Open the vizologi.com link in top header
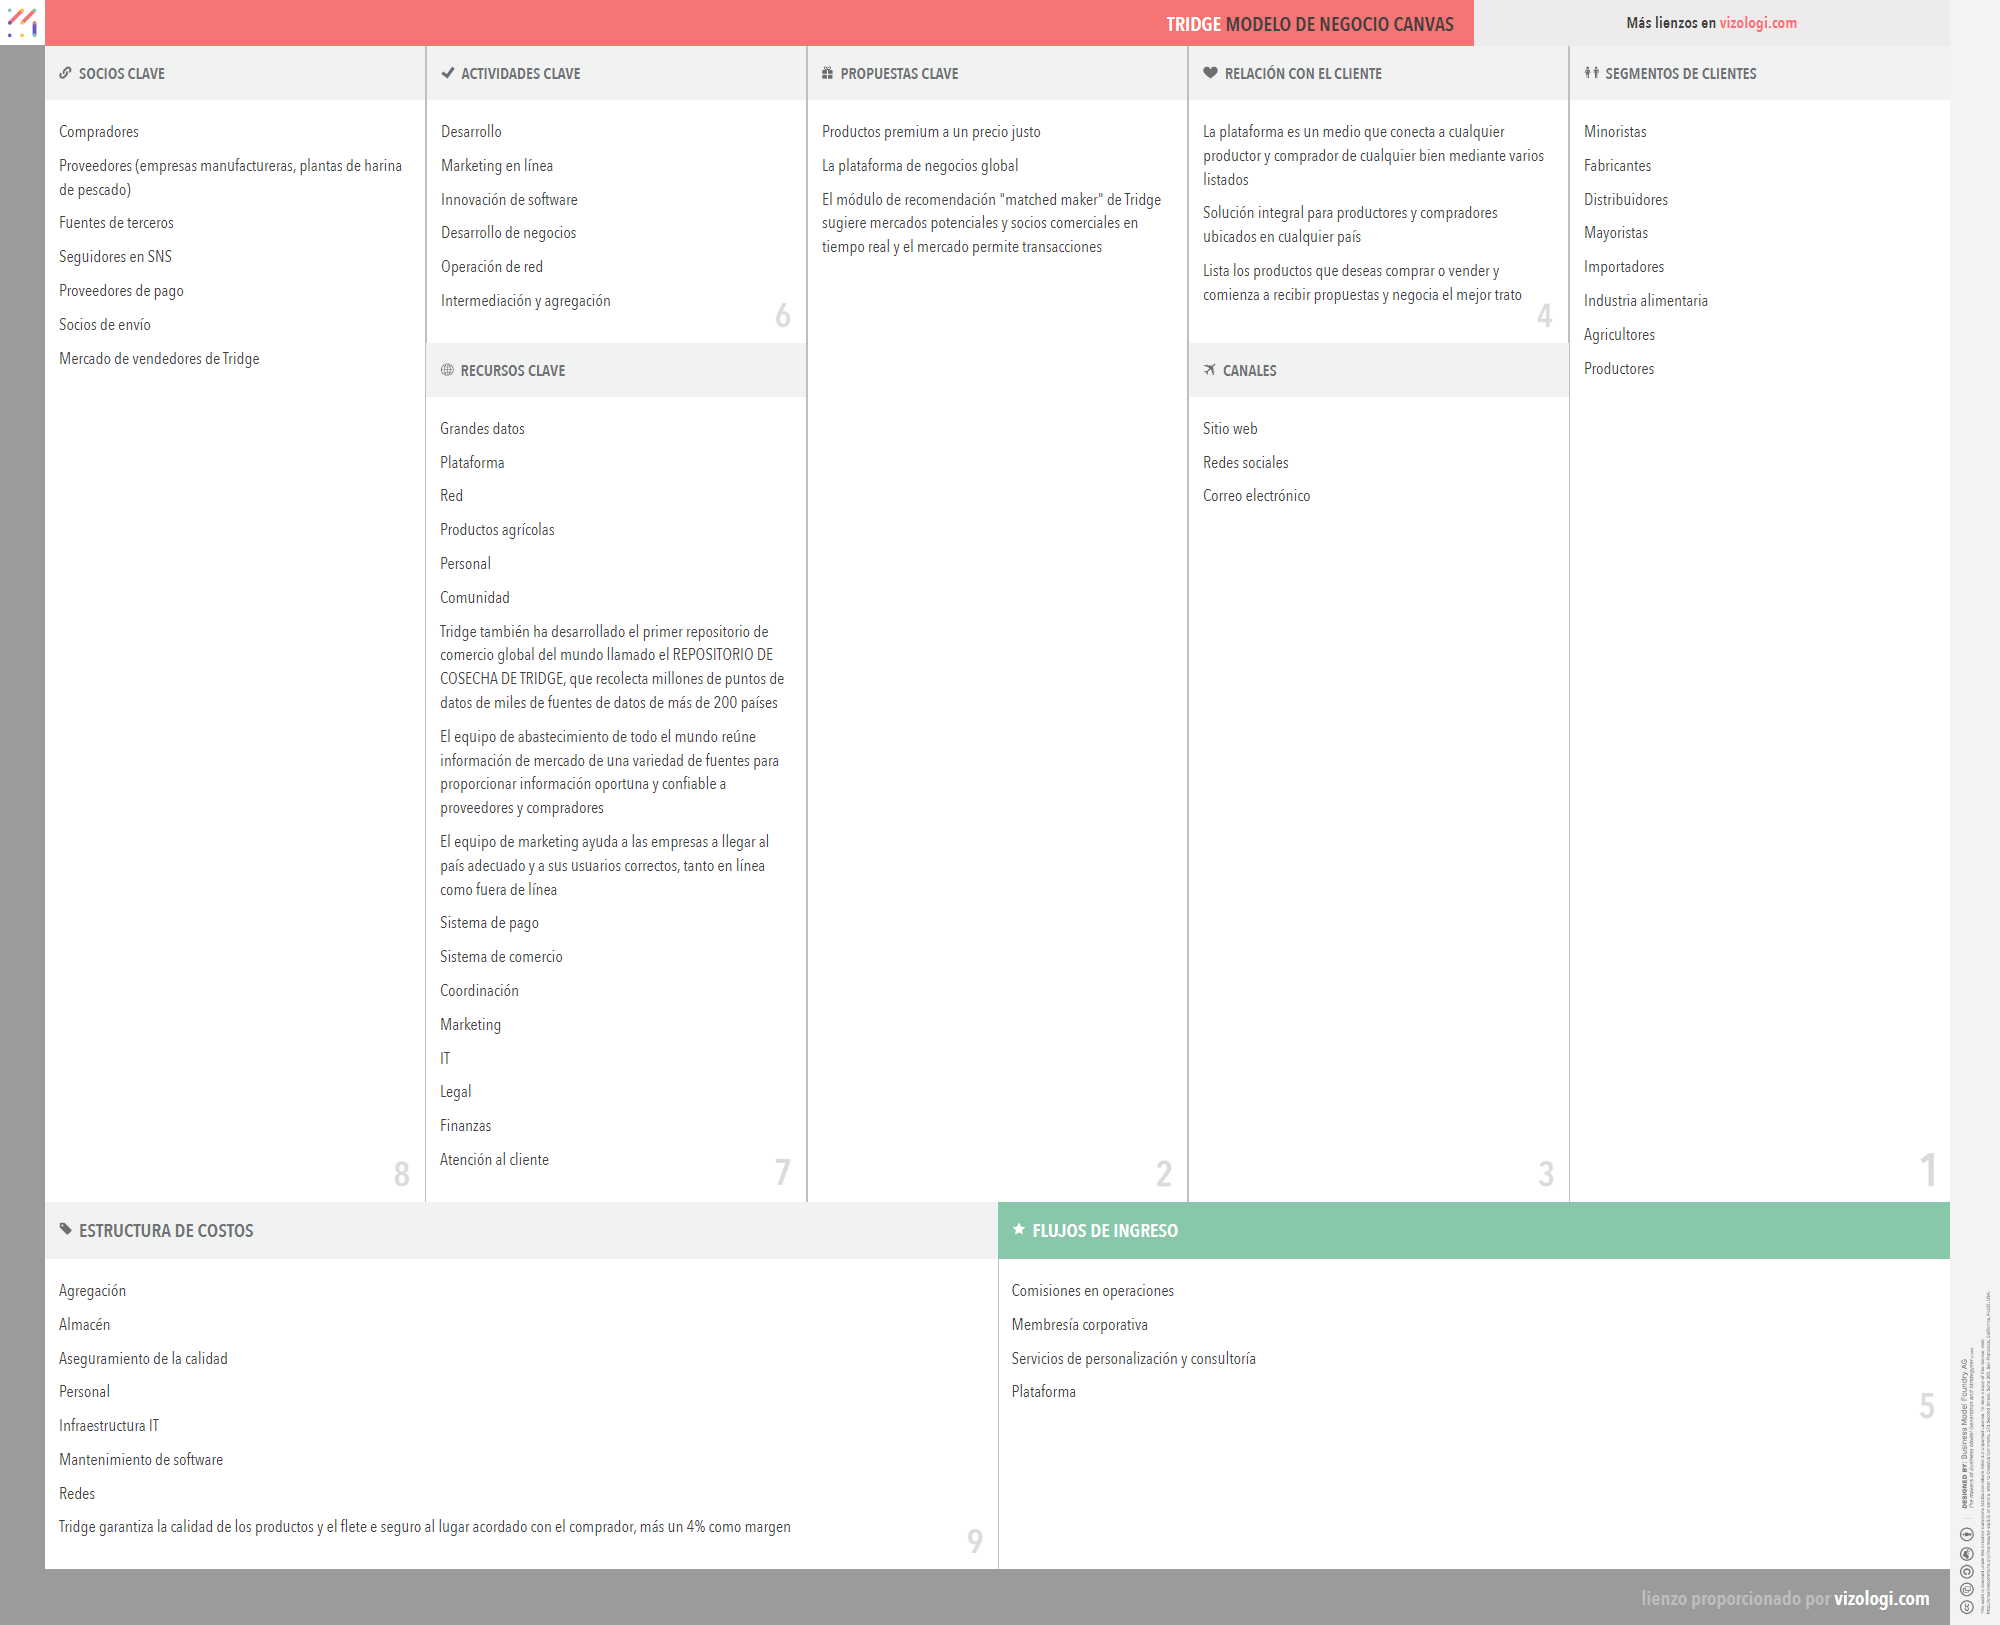The image size is (2000, 1625). (x=1757, y=23)
